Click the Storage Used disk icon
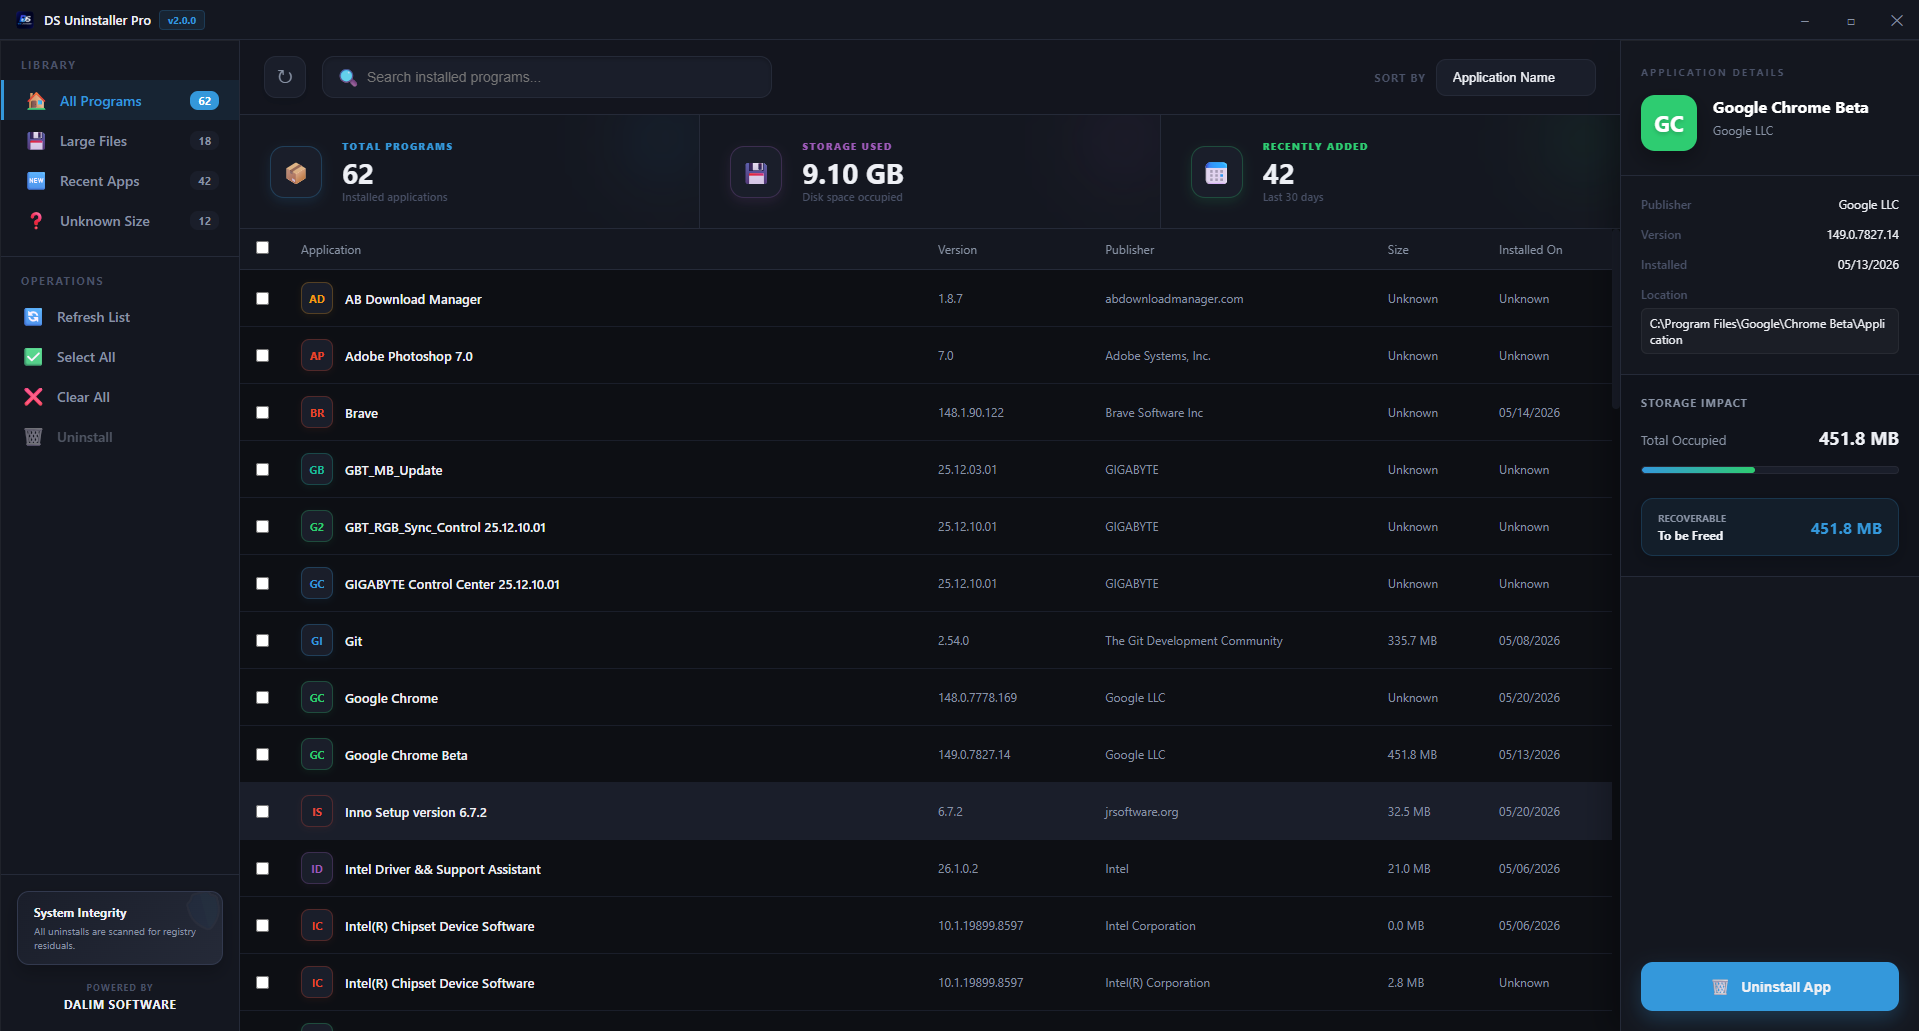 pos(756,173)
